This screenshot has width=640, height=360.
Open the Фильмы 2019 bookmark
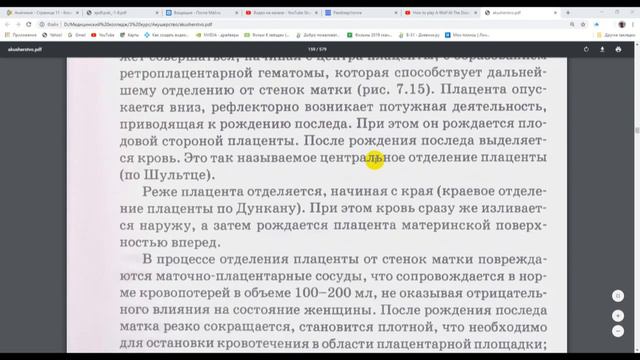pos(370,35)
